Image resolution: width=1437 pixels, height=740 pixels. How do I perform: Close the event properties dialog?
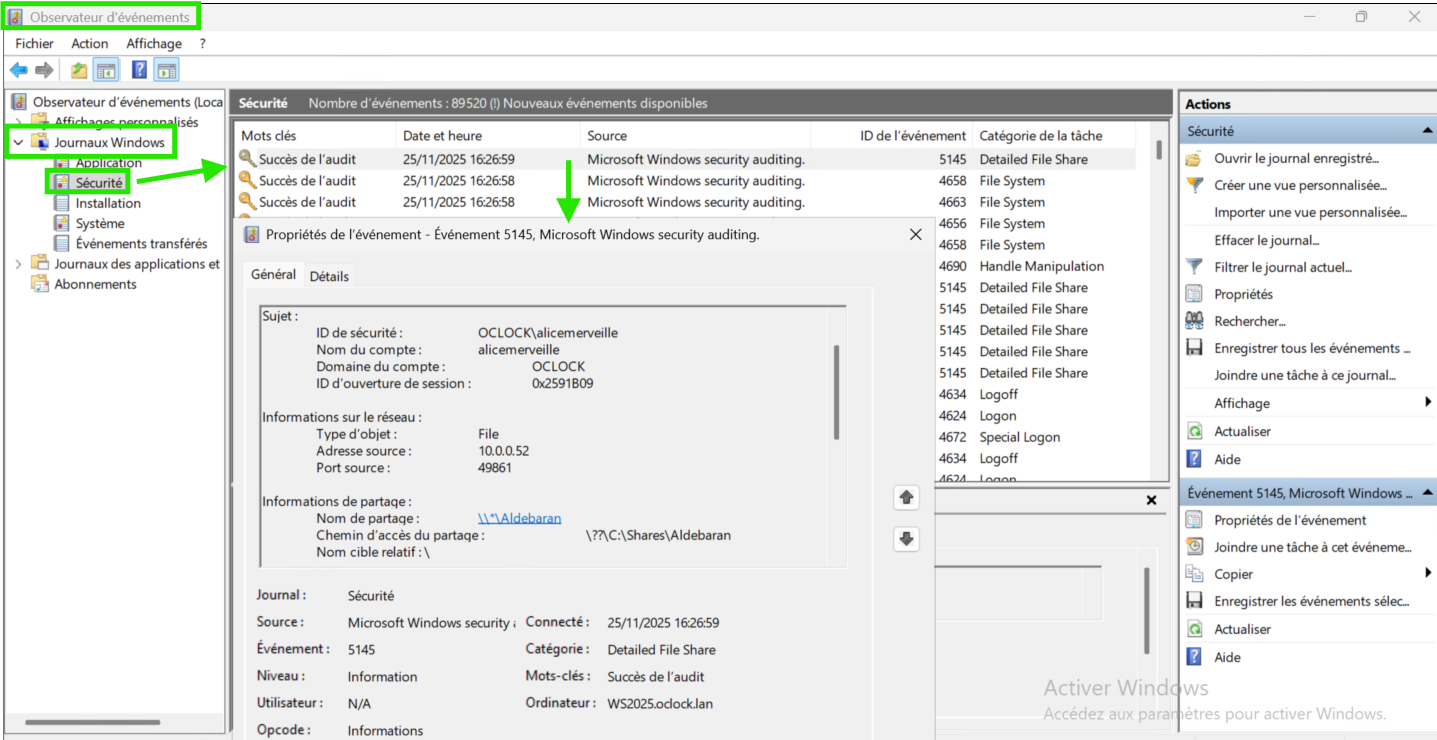(915, 235)
